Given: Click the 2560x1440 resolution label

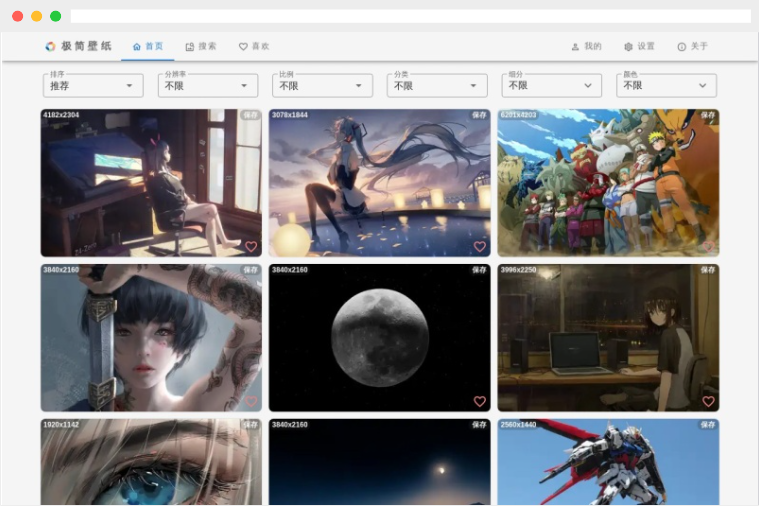Looking at the screenshot, I should point(518,425).
